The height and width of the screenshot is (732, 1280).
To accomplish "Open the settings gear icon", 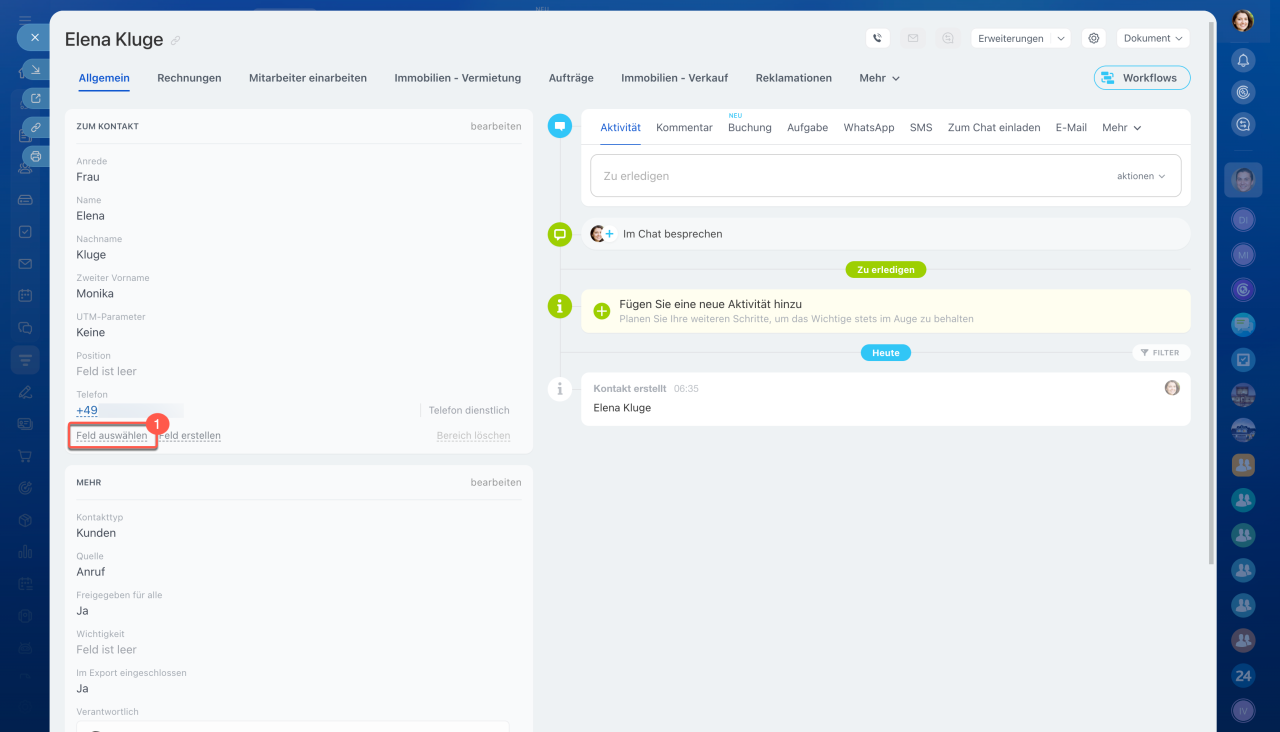I will 1094,38.
